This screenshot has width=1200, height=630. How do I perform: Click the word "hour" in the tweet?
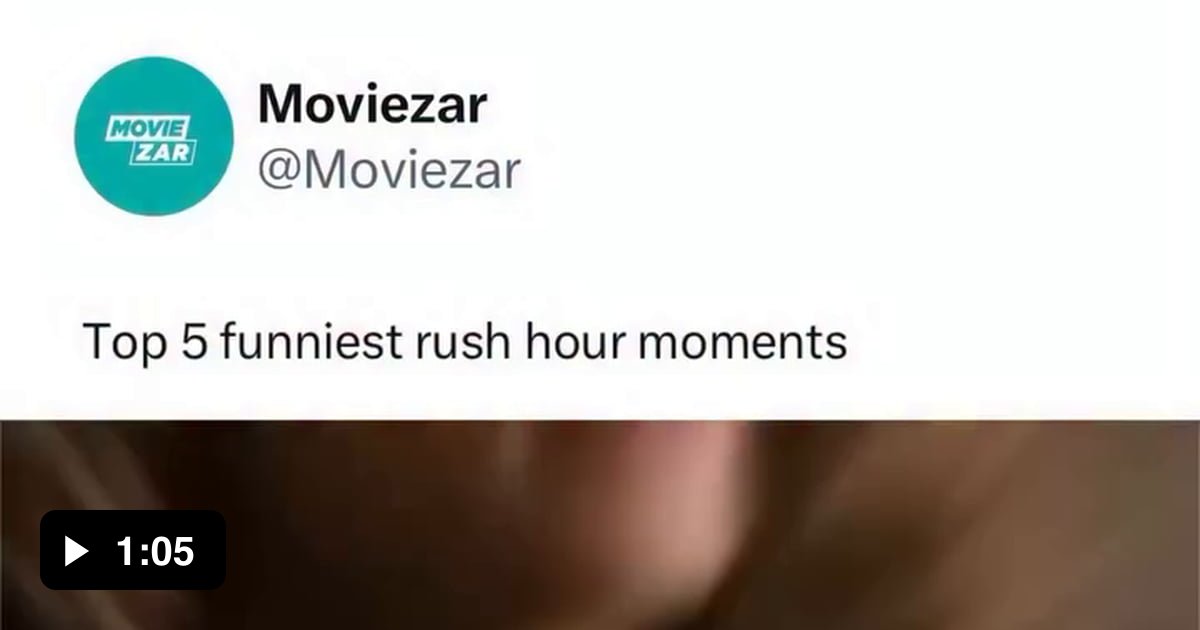(x=570, y=343)
